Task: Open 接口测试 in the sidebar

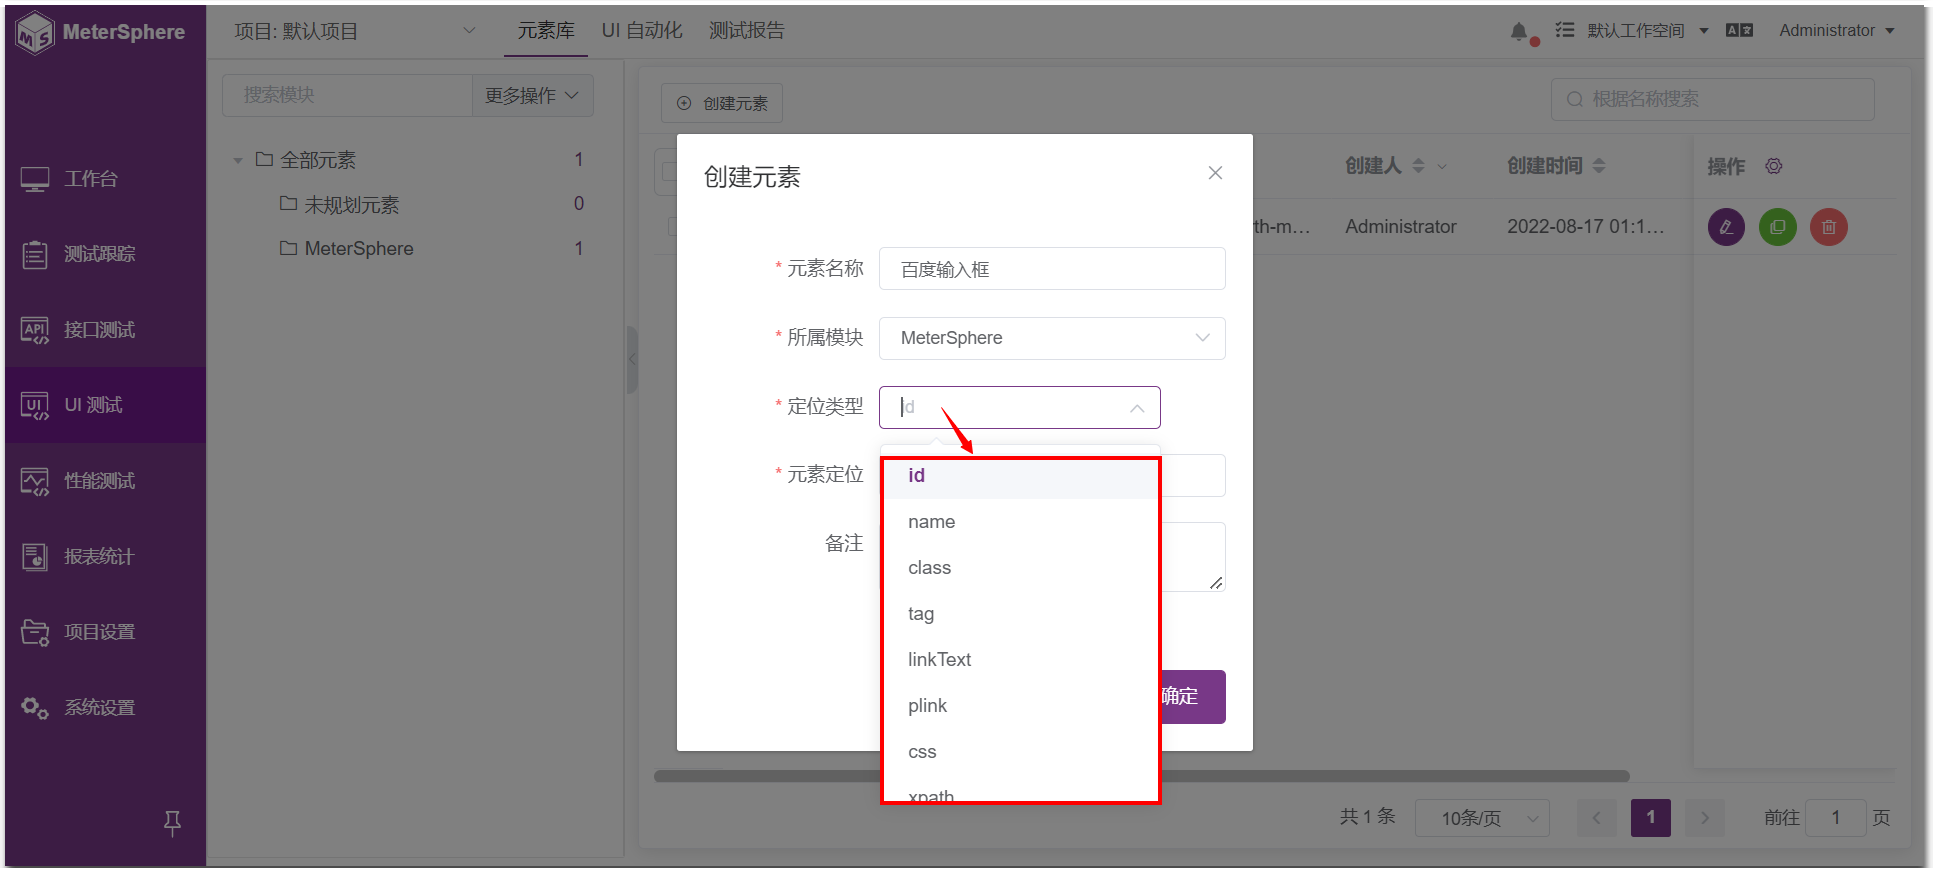Action: [106, 330]
